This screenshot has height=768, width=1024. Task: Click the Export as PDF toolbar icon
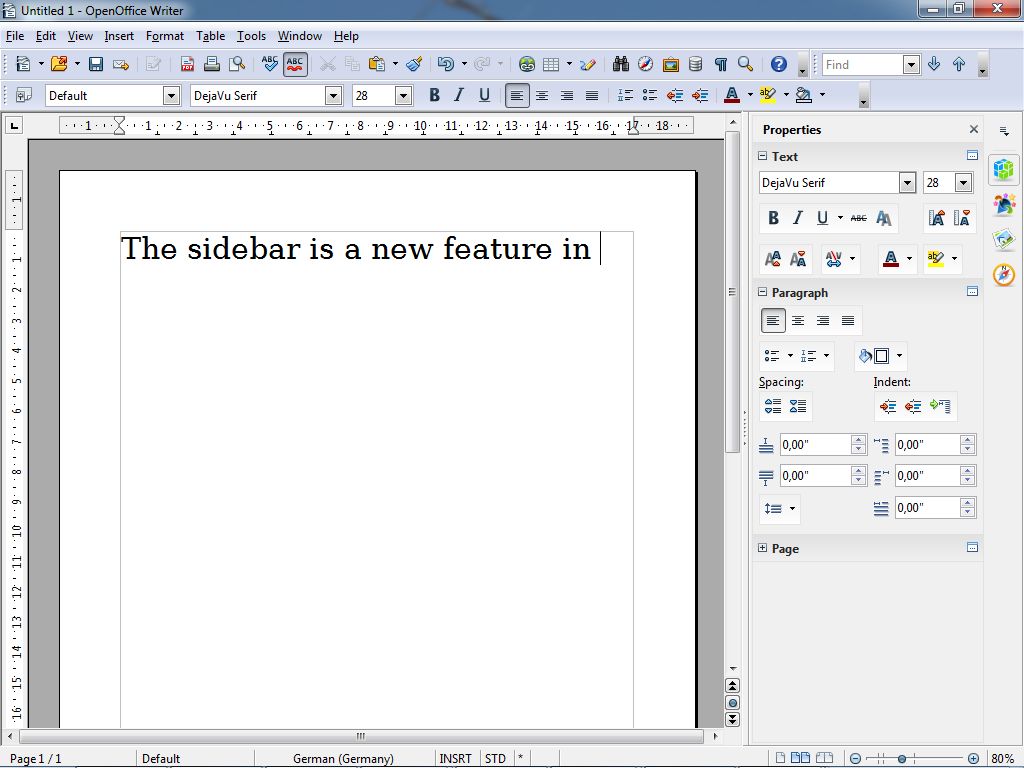point(187,64)
